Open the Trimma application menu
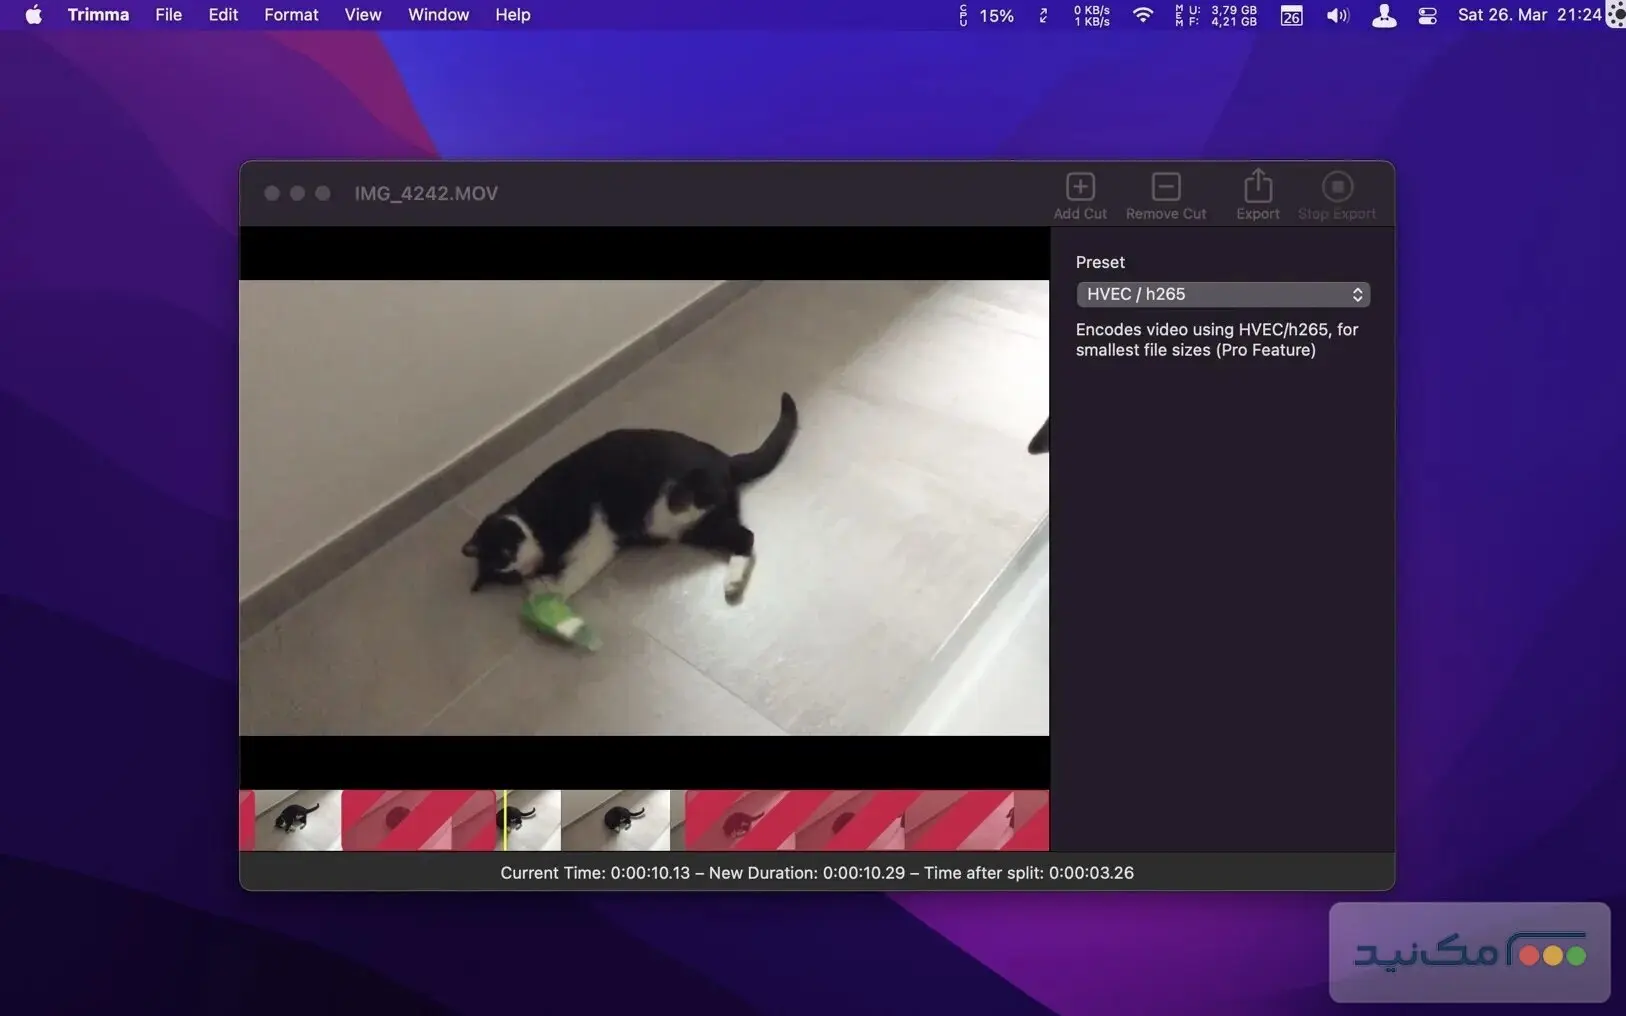 [x=98, y=15]
